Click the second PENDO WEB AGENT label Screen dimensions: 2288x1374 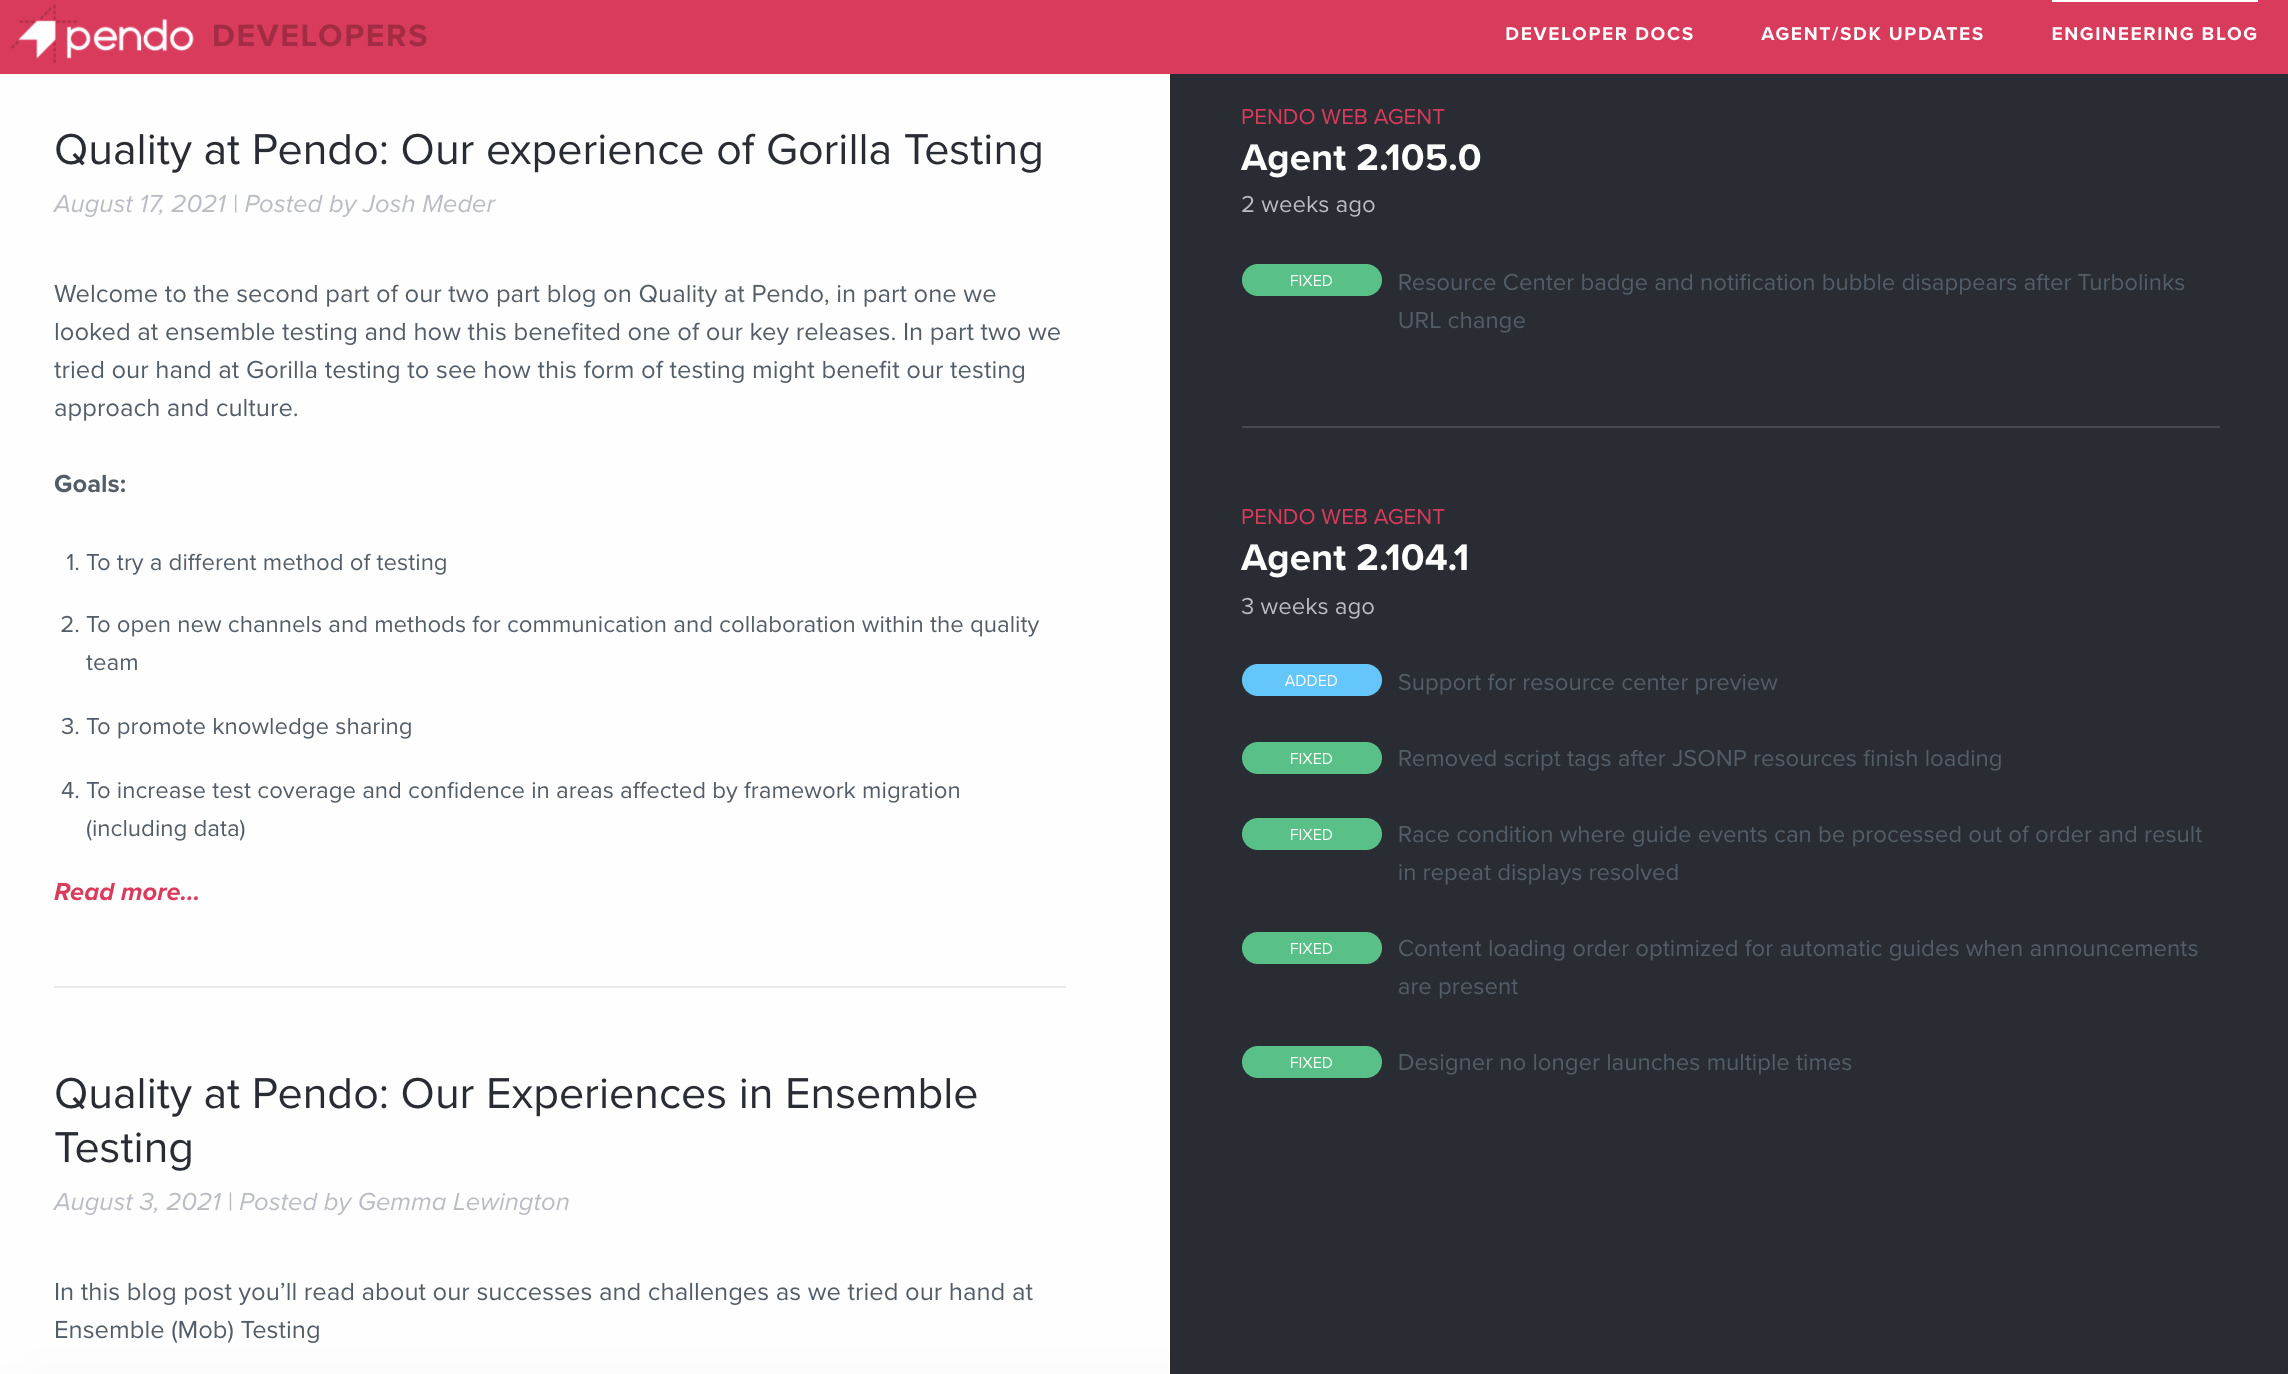[1342, 517]
